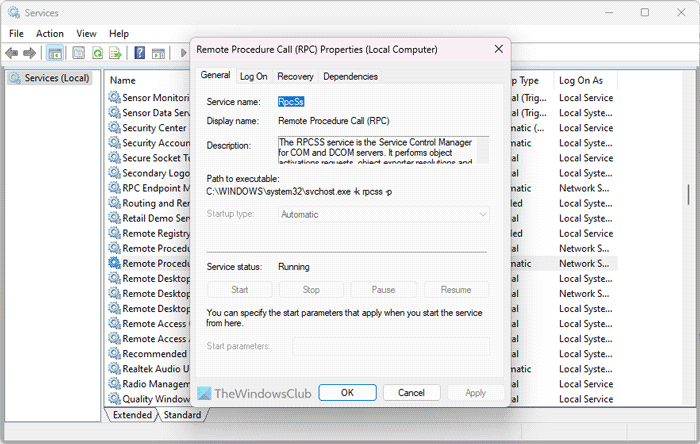This screenshot has width=700, height=444.
Task: Click the Display name Remote Procedure Call (RPC)
Action: [x=334, y=121]
